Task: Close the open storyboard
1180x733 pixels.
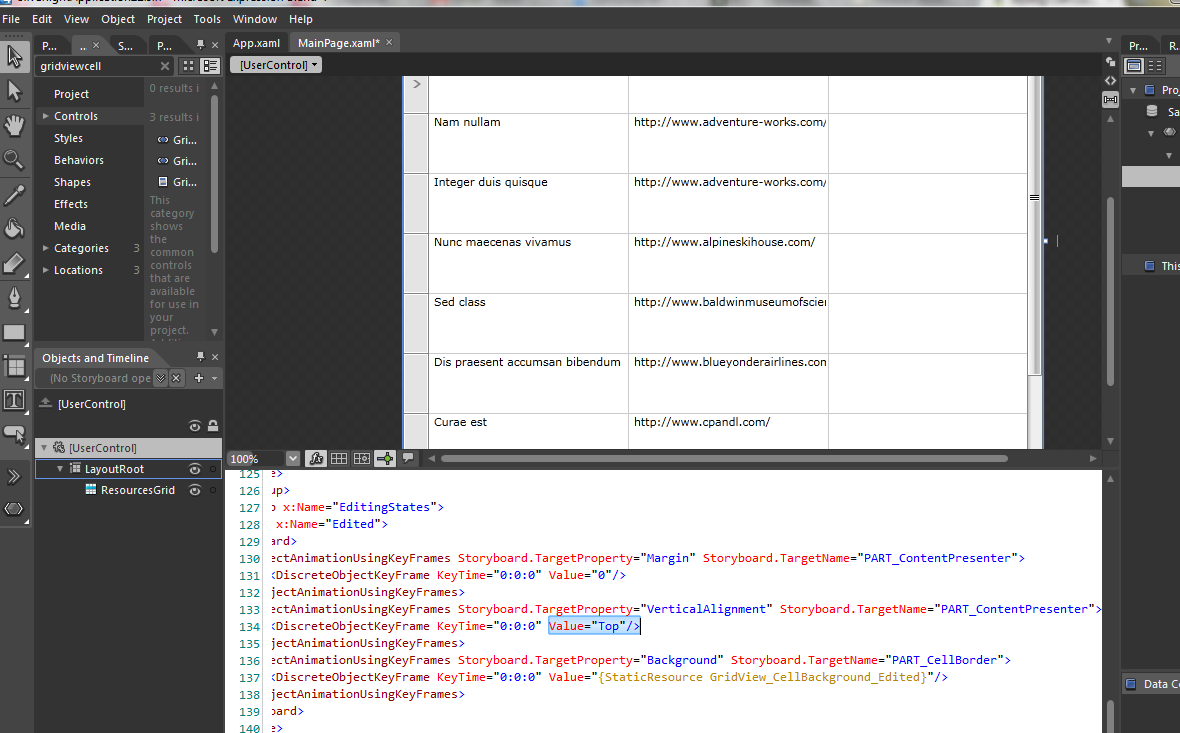Action: coord(176,378)
